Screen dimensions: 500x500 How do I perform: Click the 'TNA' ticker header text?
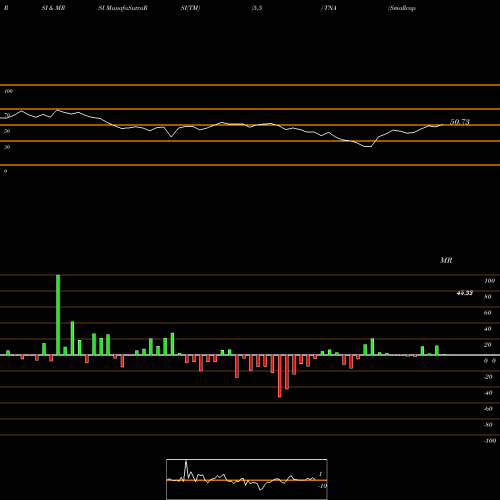(330, 8)
